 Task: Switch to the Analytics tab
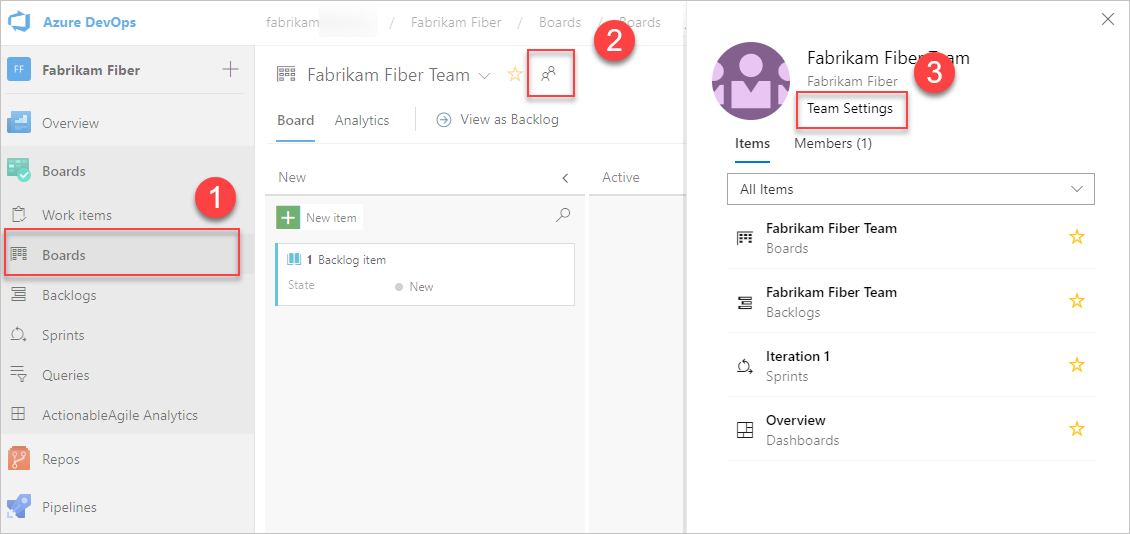click(362, 120)
